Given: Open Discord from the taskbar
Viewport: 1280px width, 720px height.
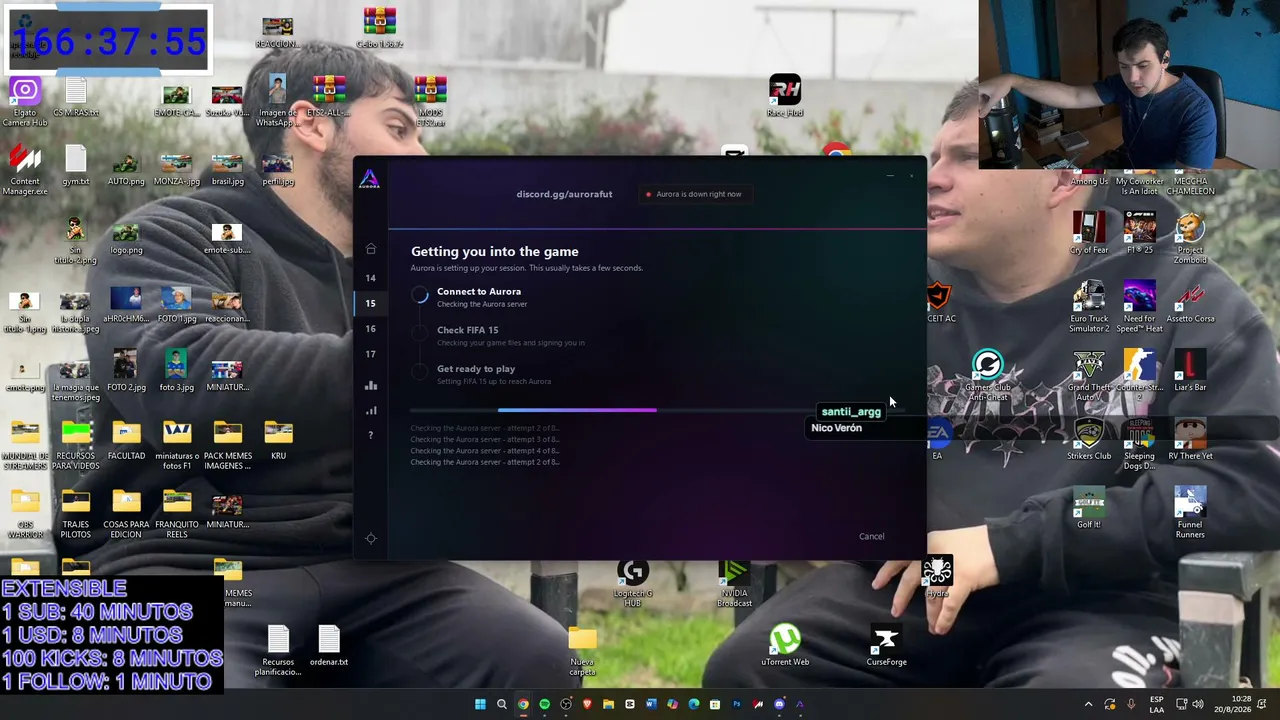Looking at the screenshot, I should [779, 704].
